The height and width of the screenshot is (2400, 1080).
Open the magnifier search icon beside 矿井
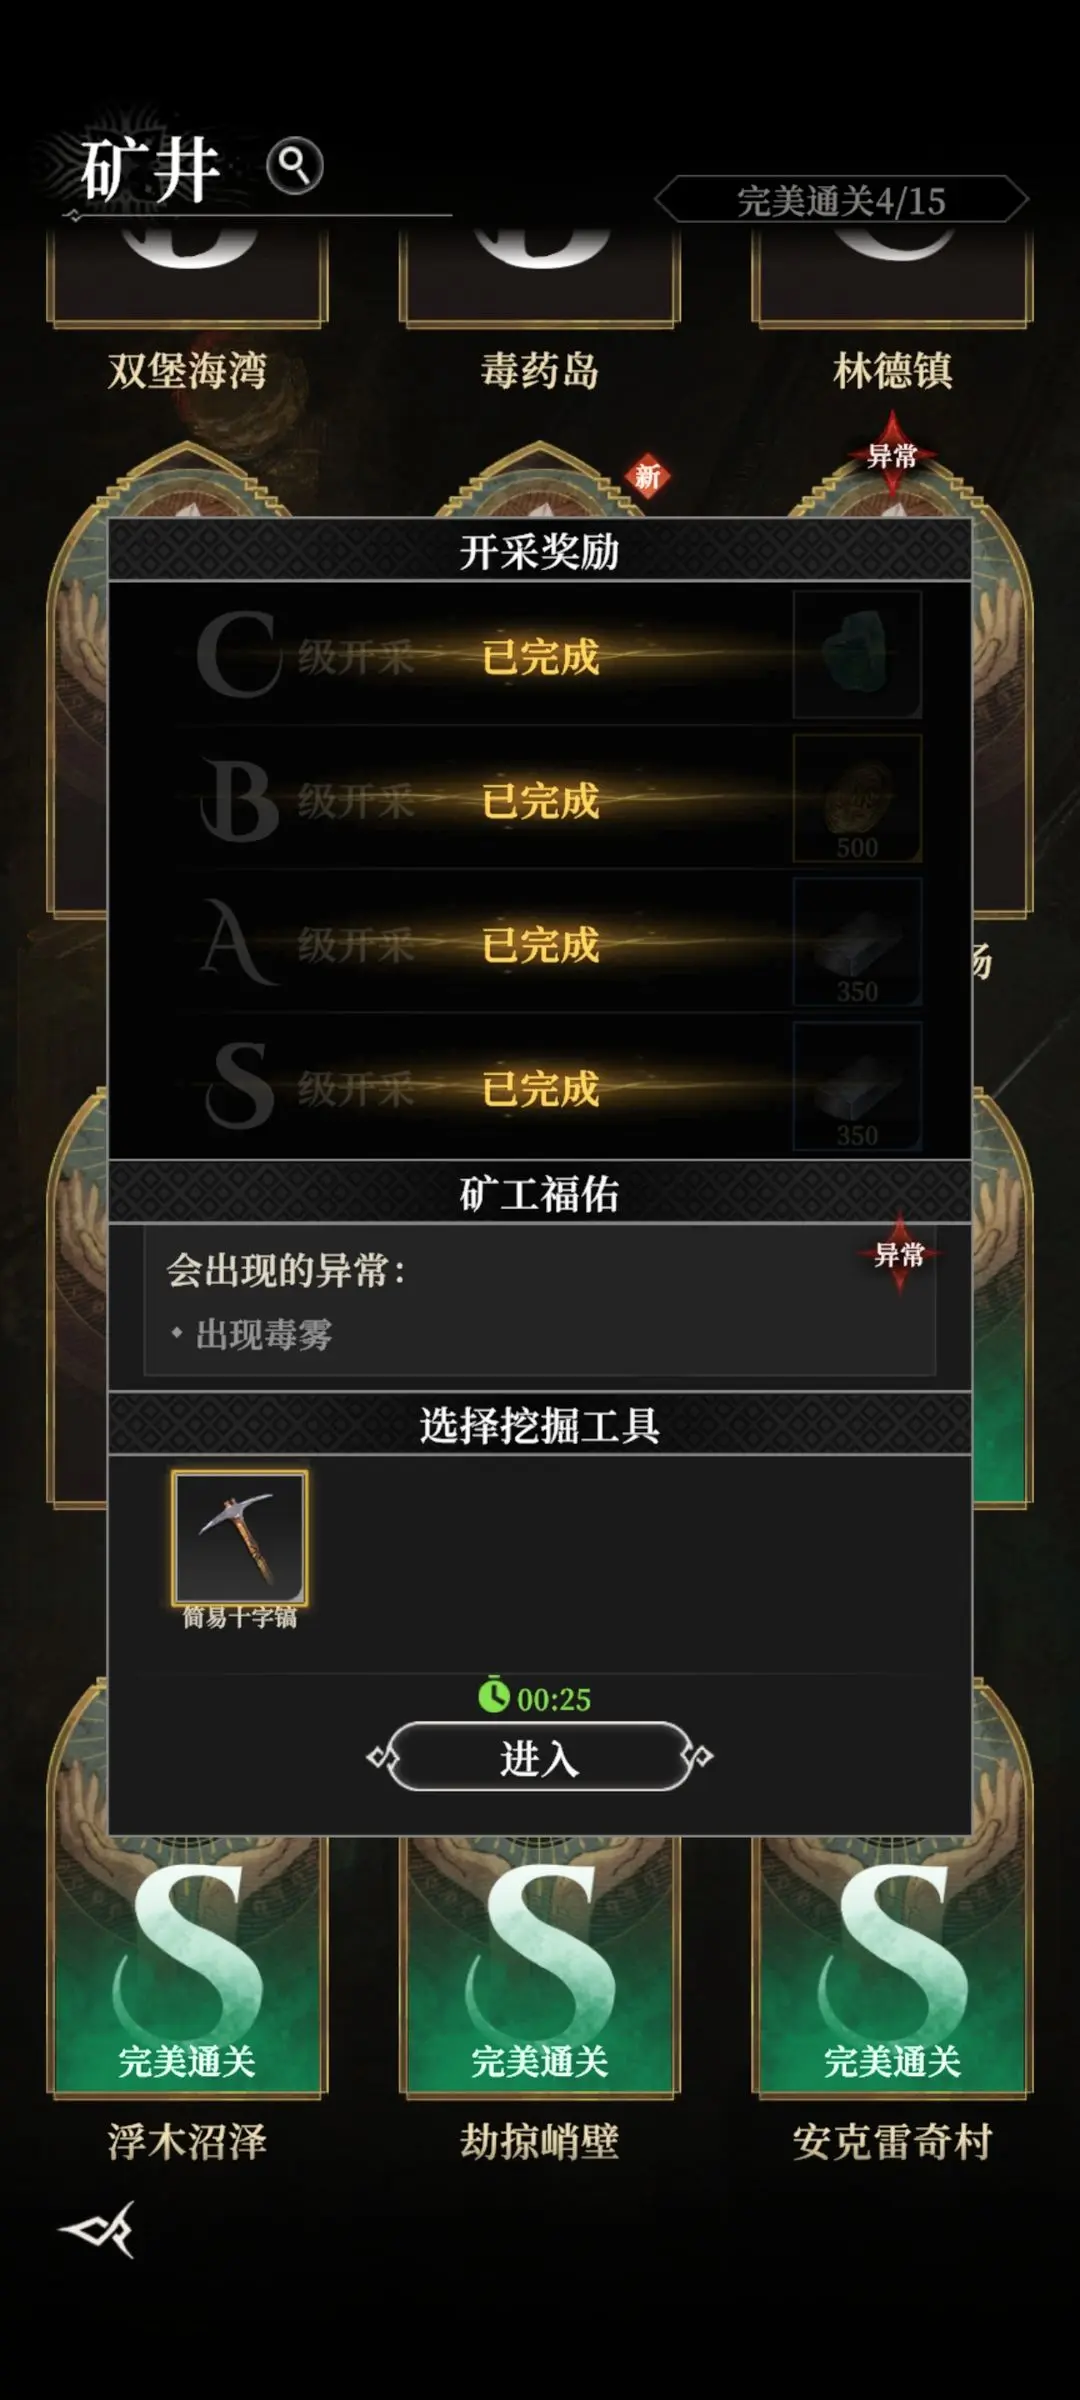click(x=295, y=165)
